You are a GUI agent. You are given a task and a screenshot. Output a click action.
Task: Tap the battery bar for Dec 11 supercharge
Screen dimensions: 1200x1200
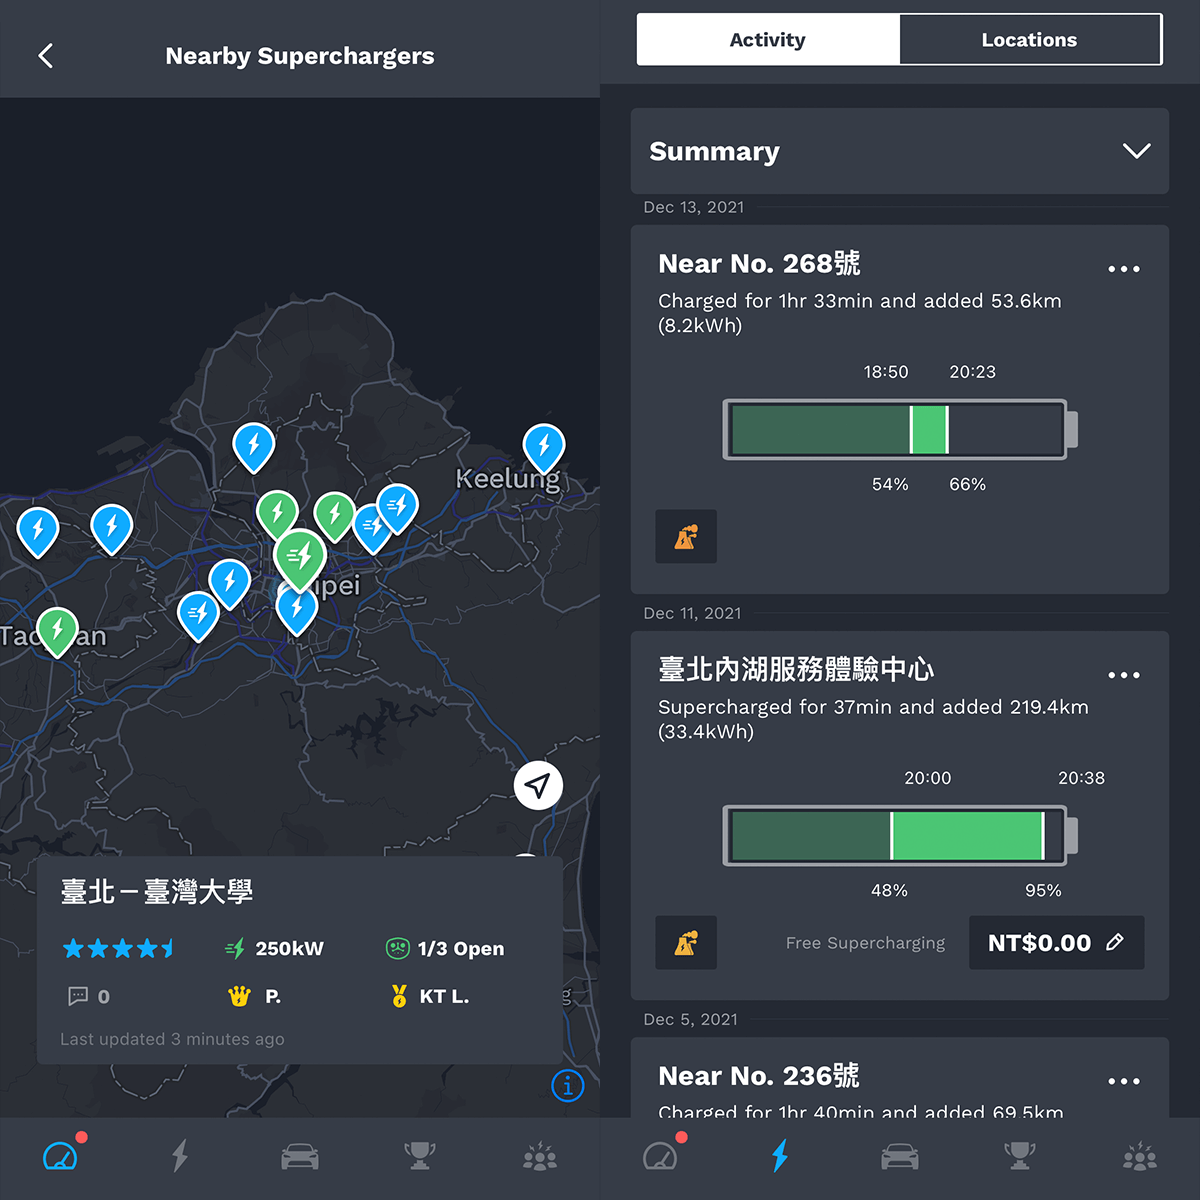coord(900,836)
